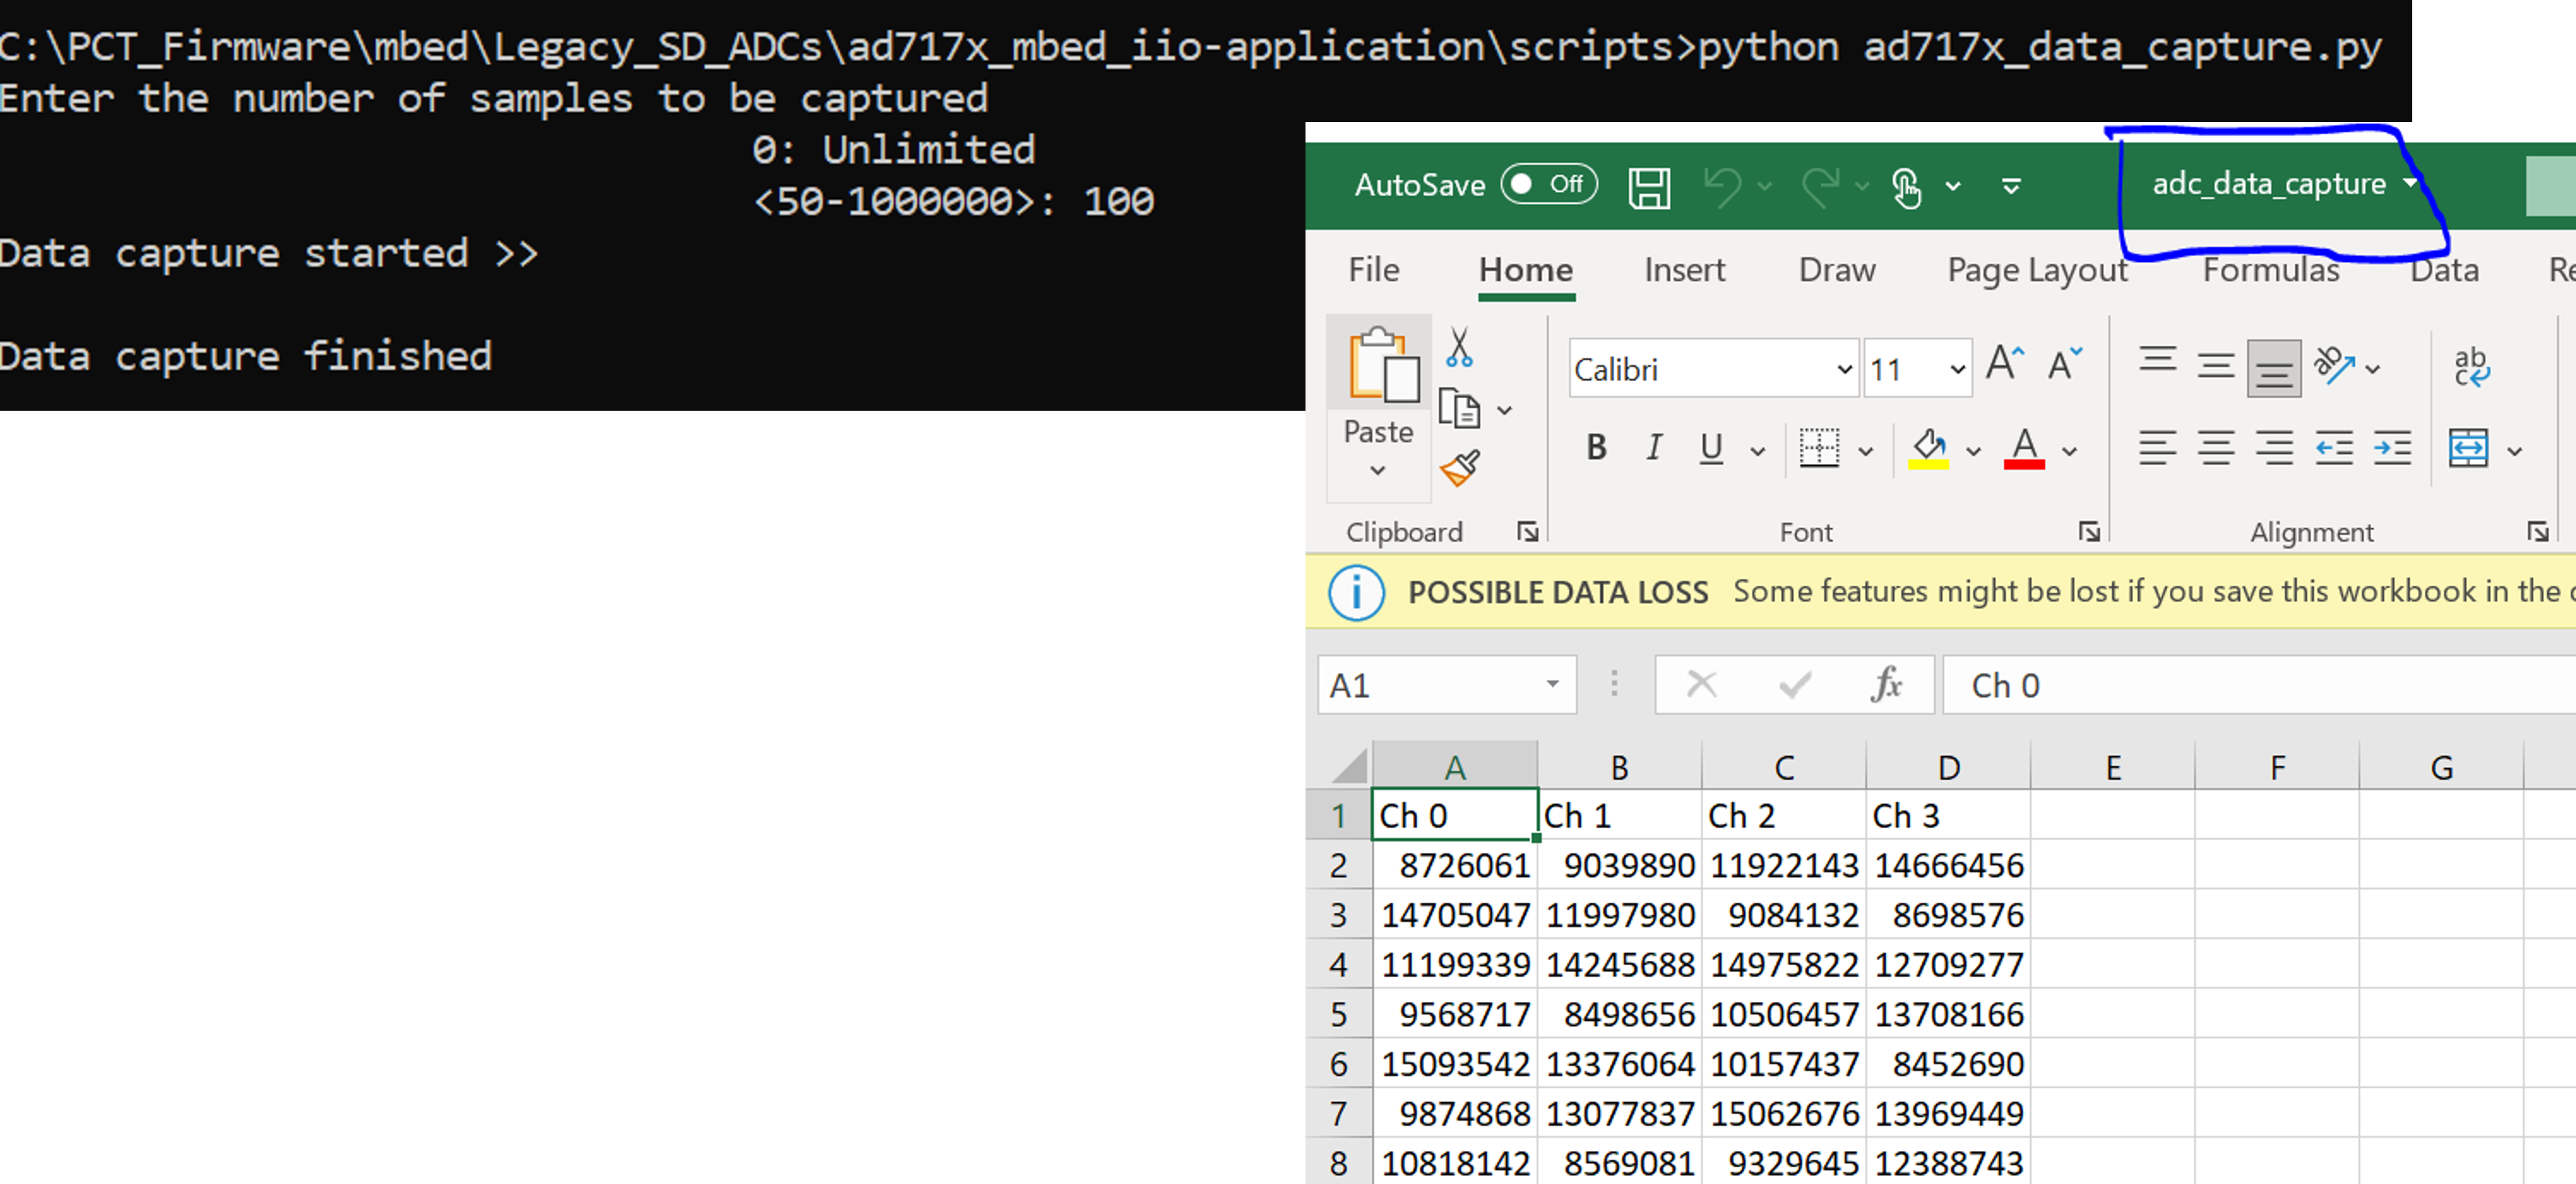The height and width of the screenshot is (1184, 2576).
Task: Toggle the AutoSave switch
Action: [x=1548, y=185]
